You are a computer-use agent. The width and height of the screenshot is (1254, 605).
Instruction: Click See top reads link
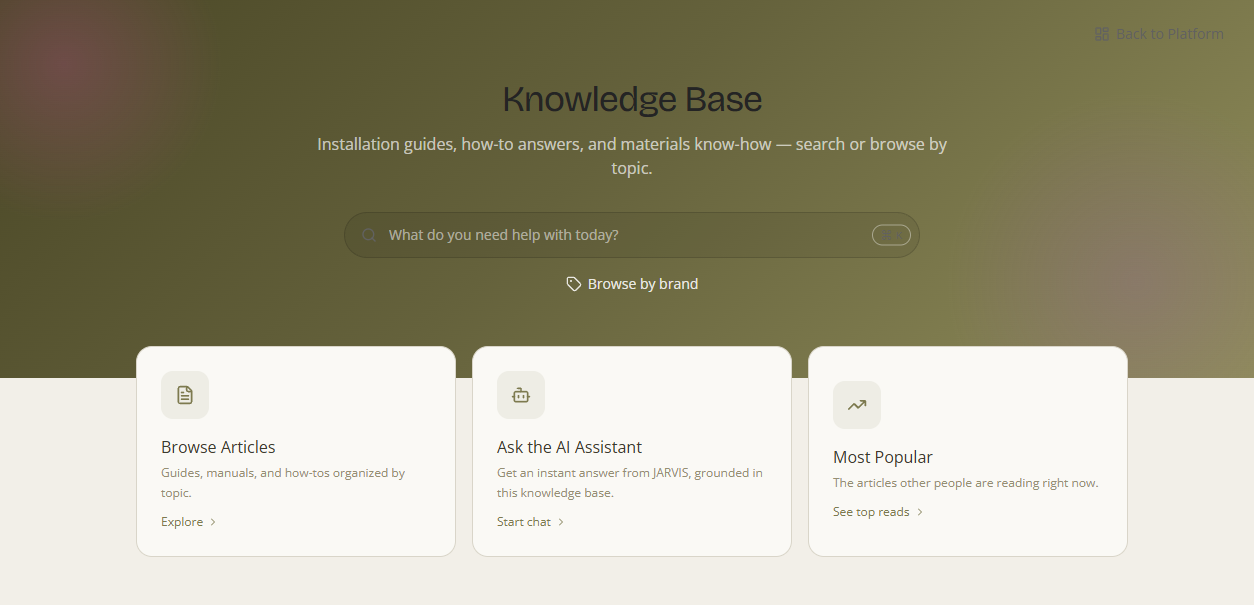coord(878,512)
